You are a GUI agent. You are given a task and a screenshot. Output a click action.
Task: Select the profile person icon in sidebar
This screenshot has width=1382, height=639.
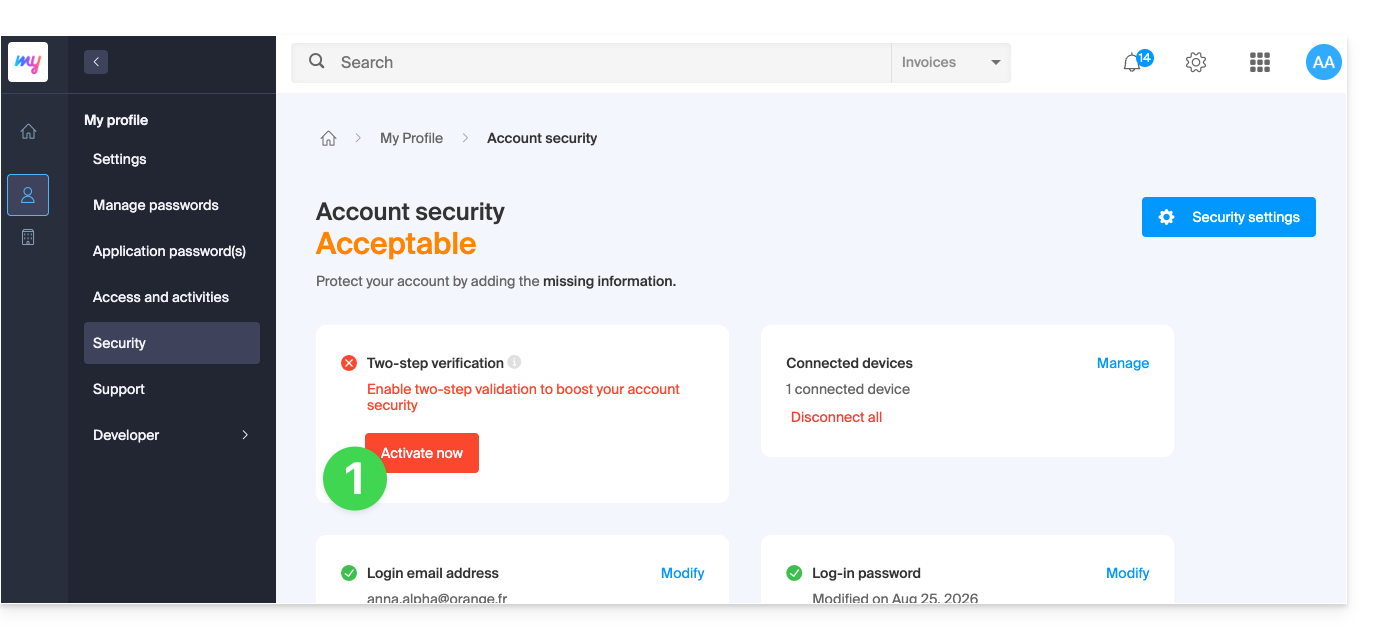point(28,195)
